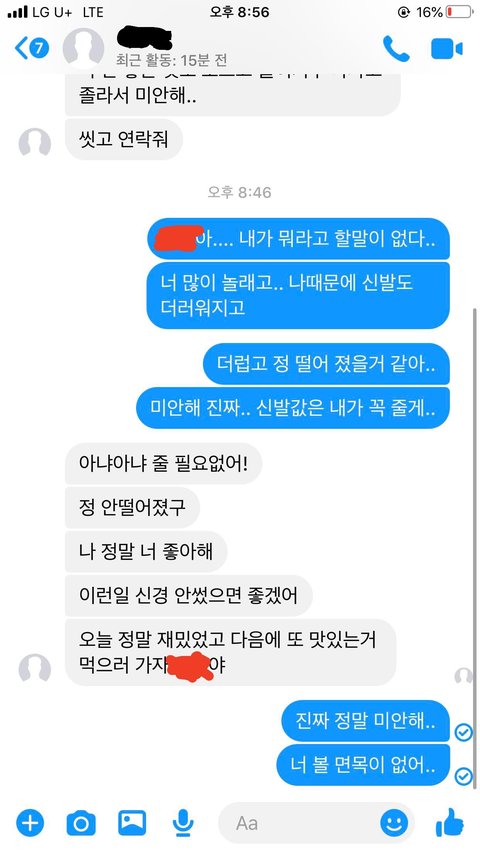Send a thumbs-up like

click(450, 822)
